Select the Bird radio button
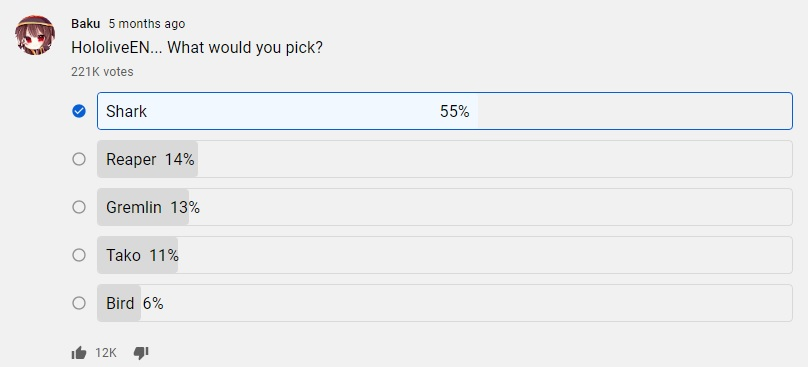 [x=79, y=303]
